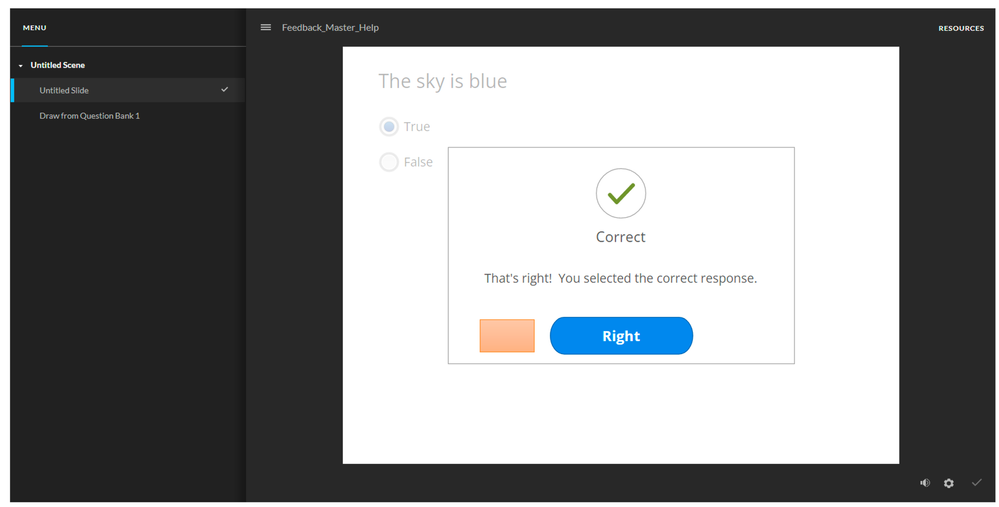999x507 pixels.
Task: Select the True radio button
Action: point(389,127)
